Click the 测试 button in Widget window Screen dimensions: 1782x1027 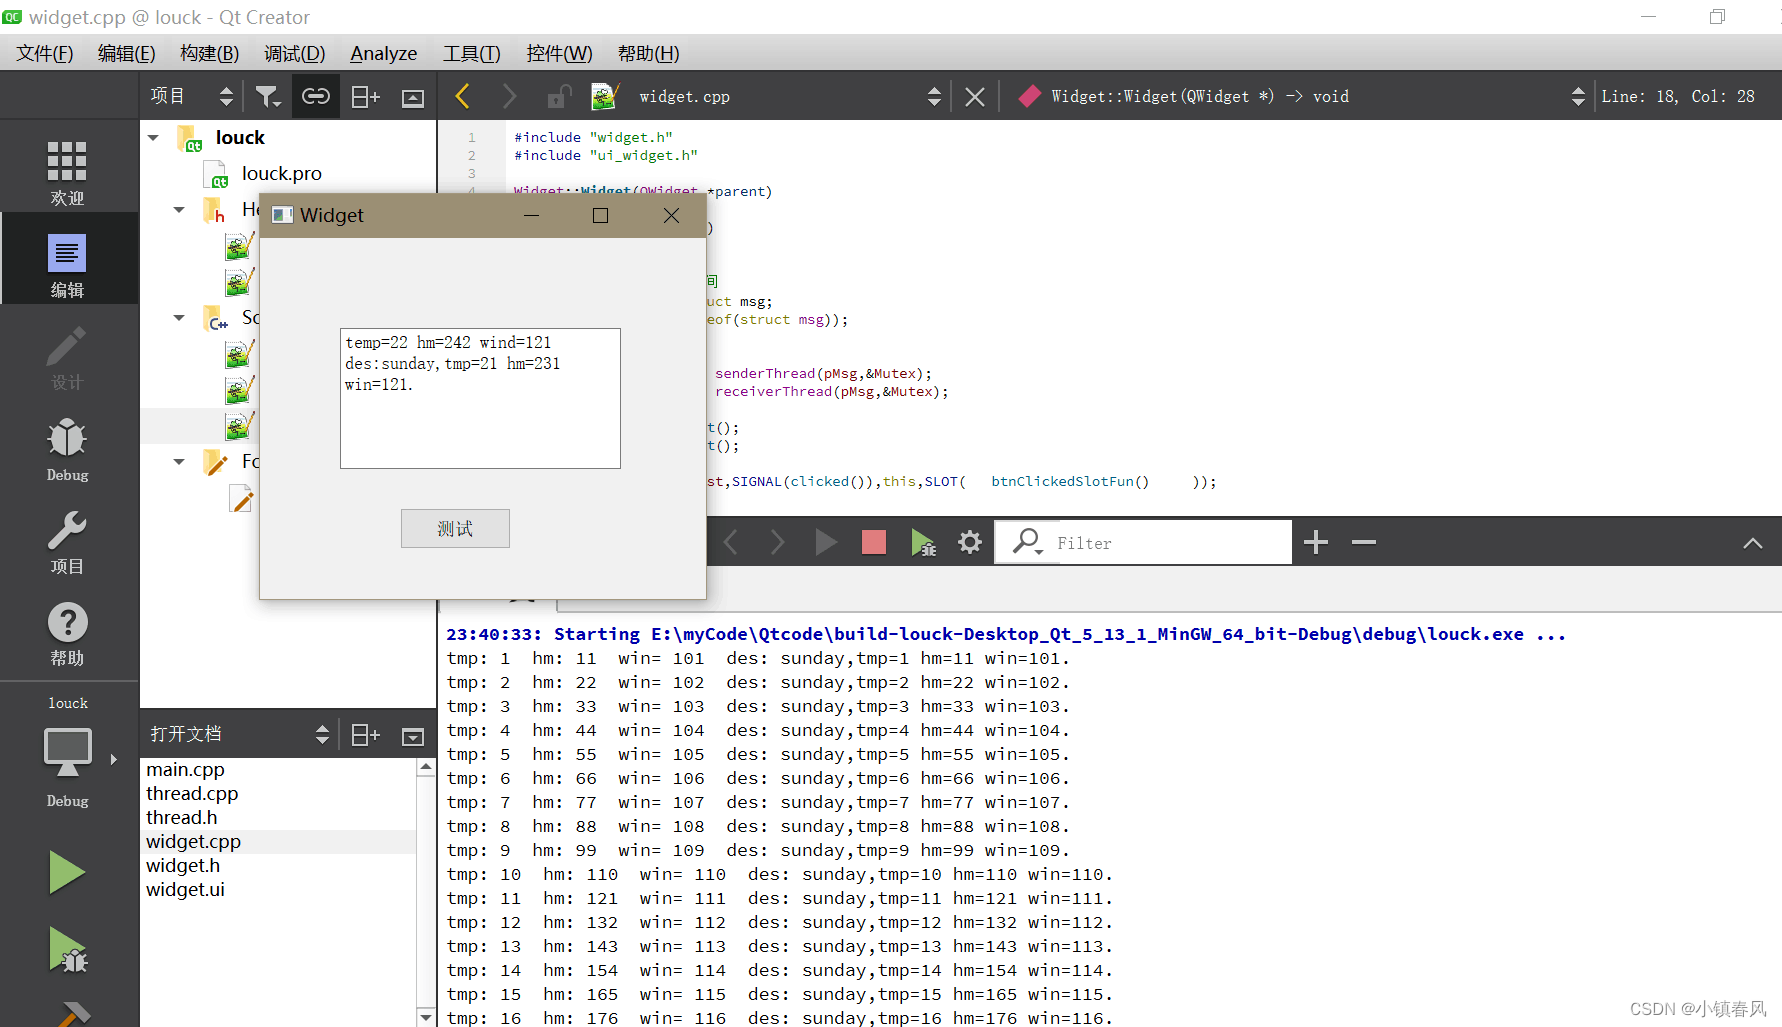(x=455, y=528)
